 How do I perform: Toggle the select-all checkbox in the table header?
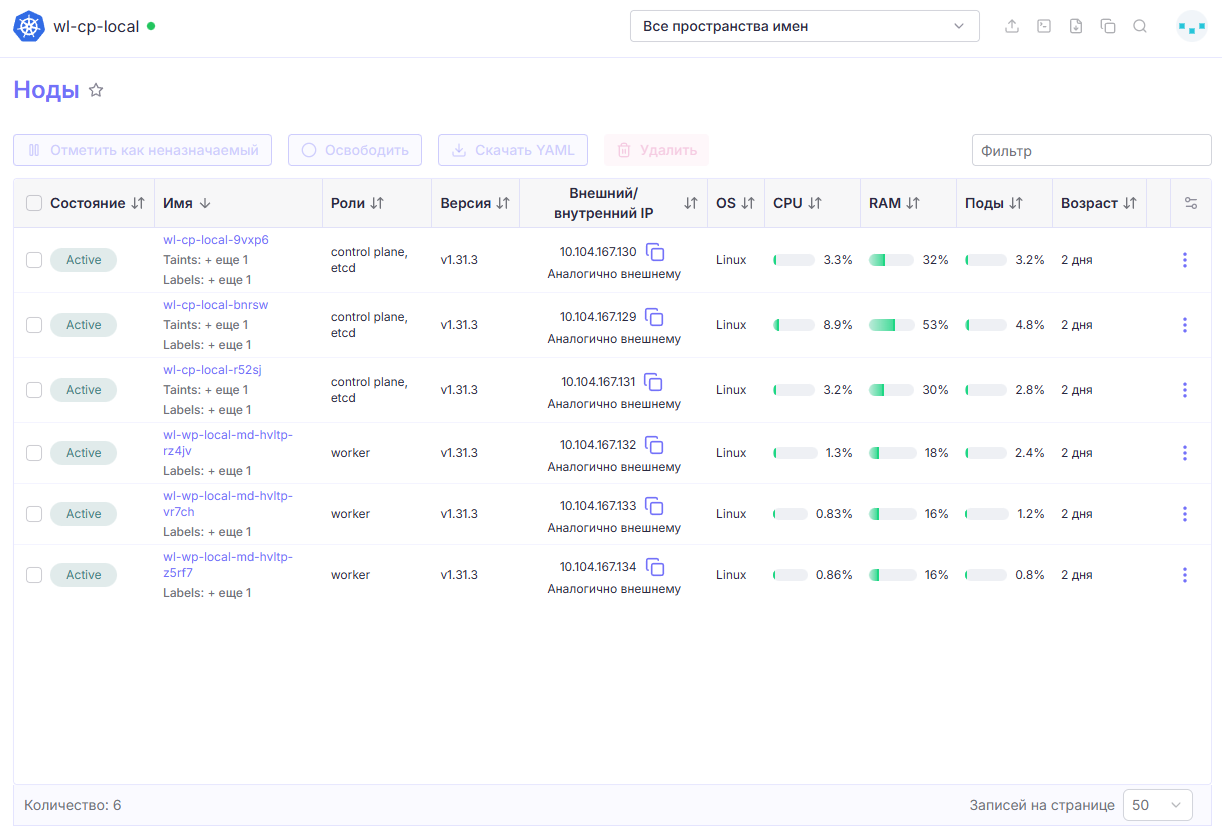pyautogui.click(x=34, y=203)
